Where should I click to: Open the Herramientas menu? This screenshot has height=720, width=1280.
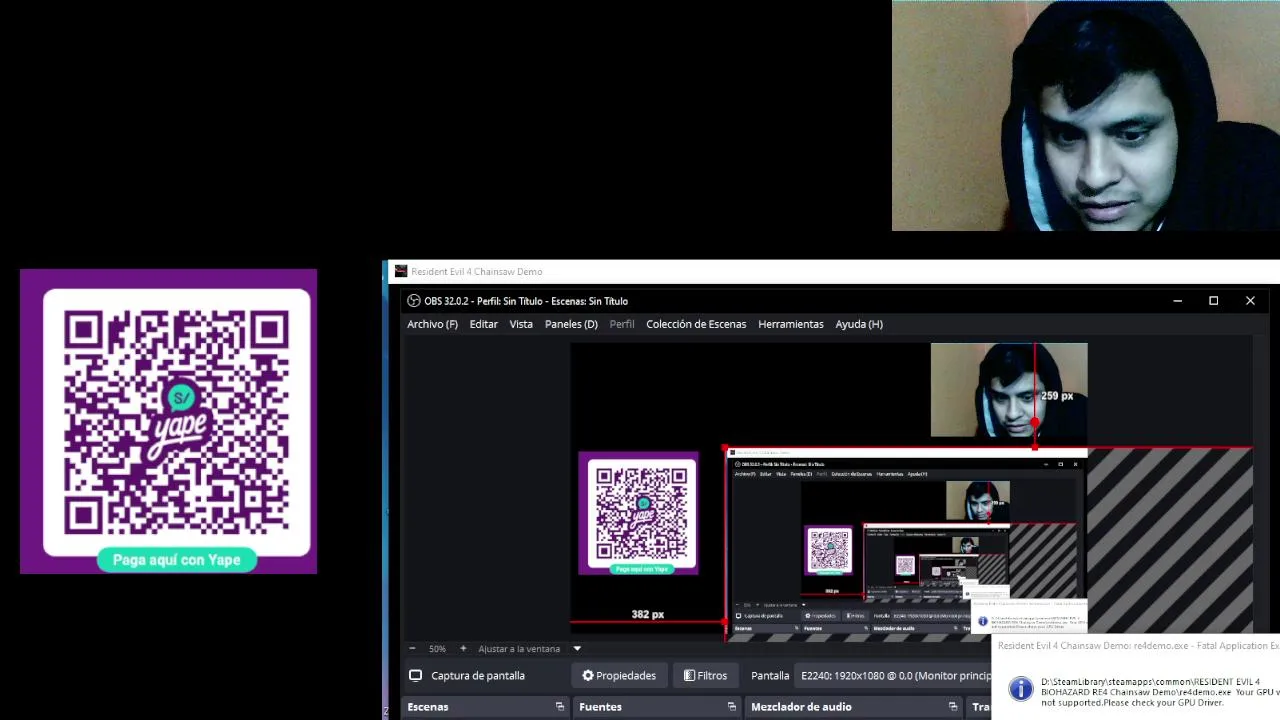pyautogui.click(x=791, y=324)
